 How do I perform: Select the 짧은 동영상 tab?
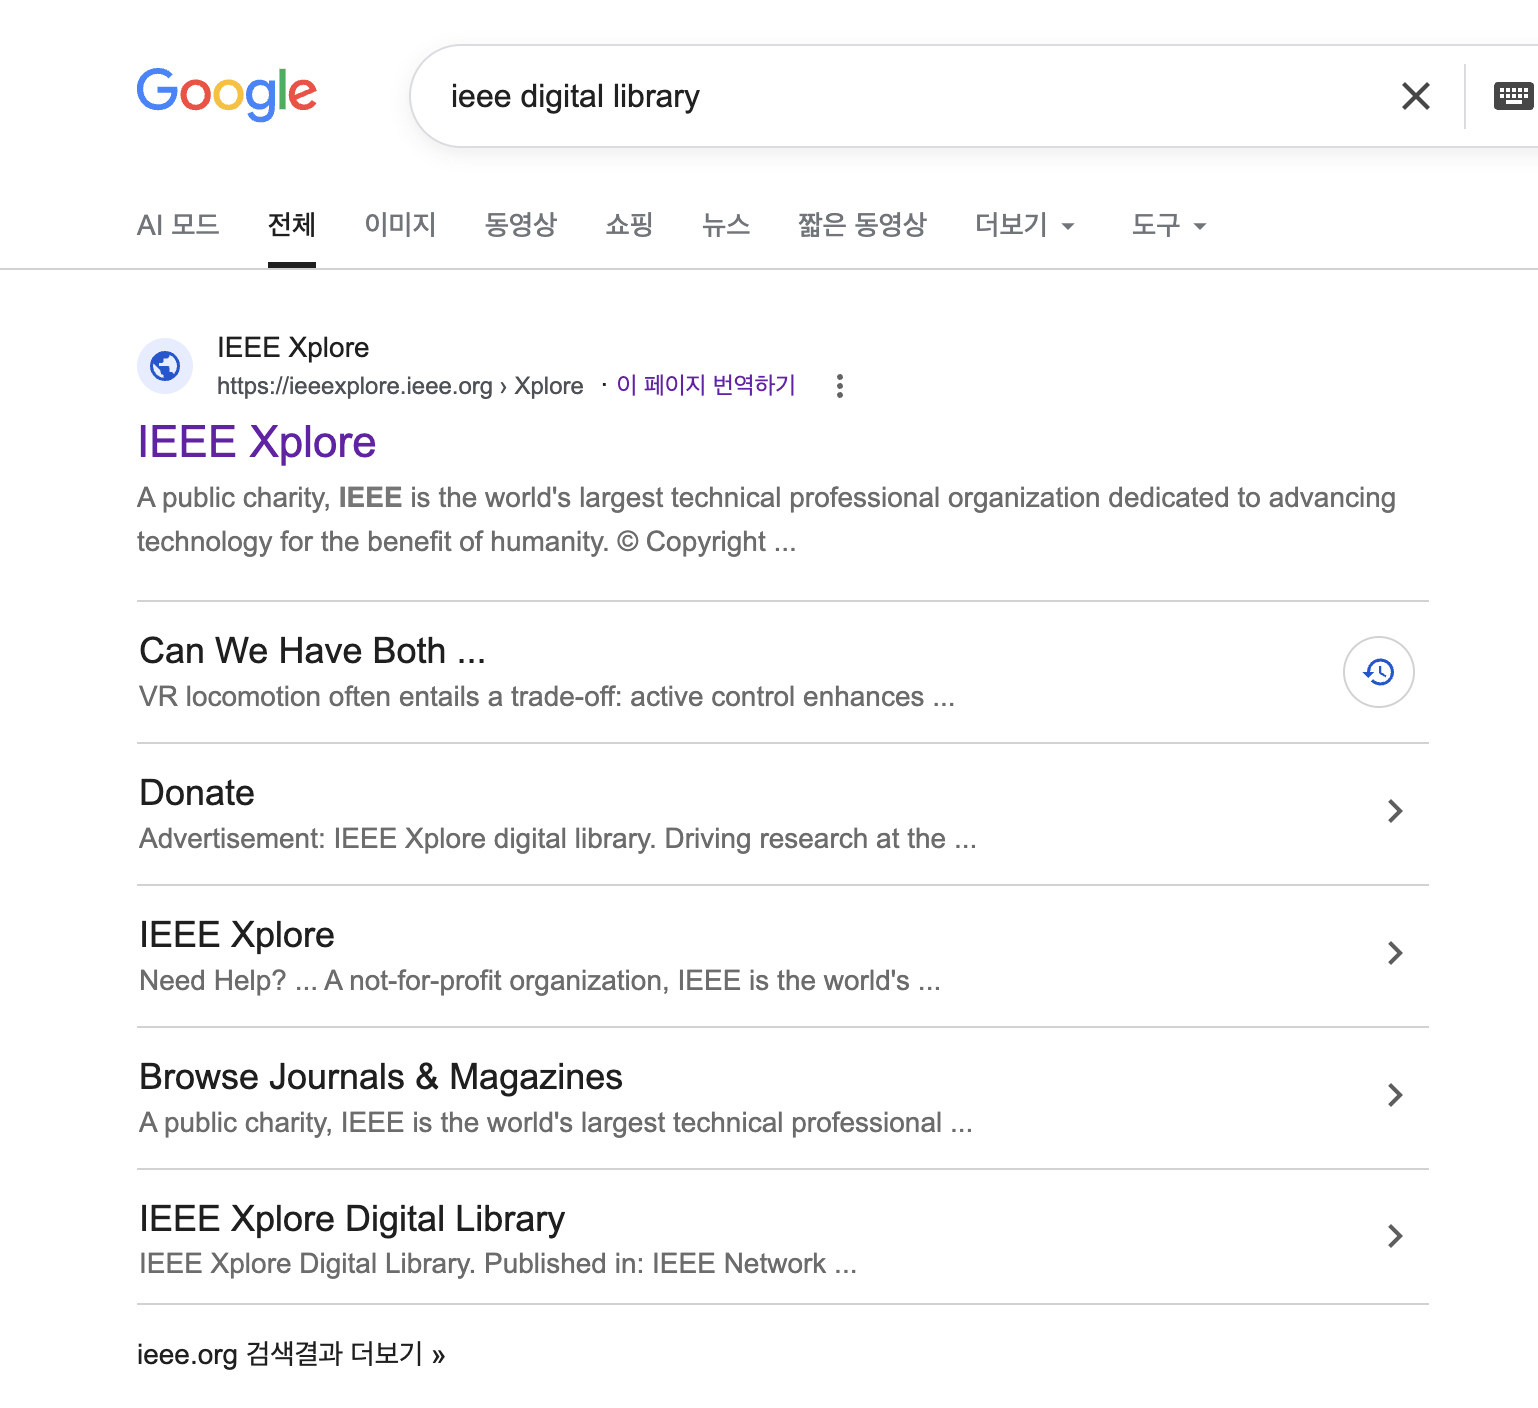pyautogui.click(x=862, y=225)
